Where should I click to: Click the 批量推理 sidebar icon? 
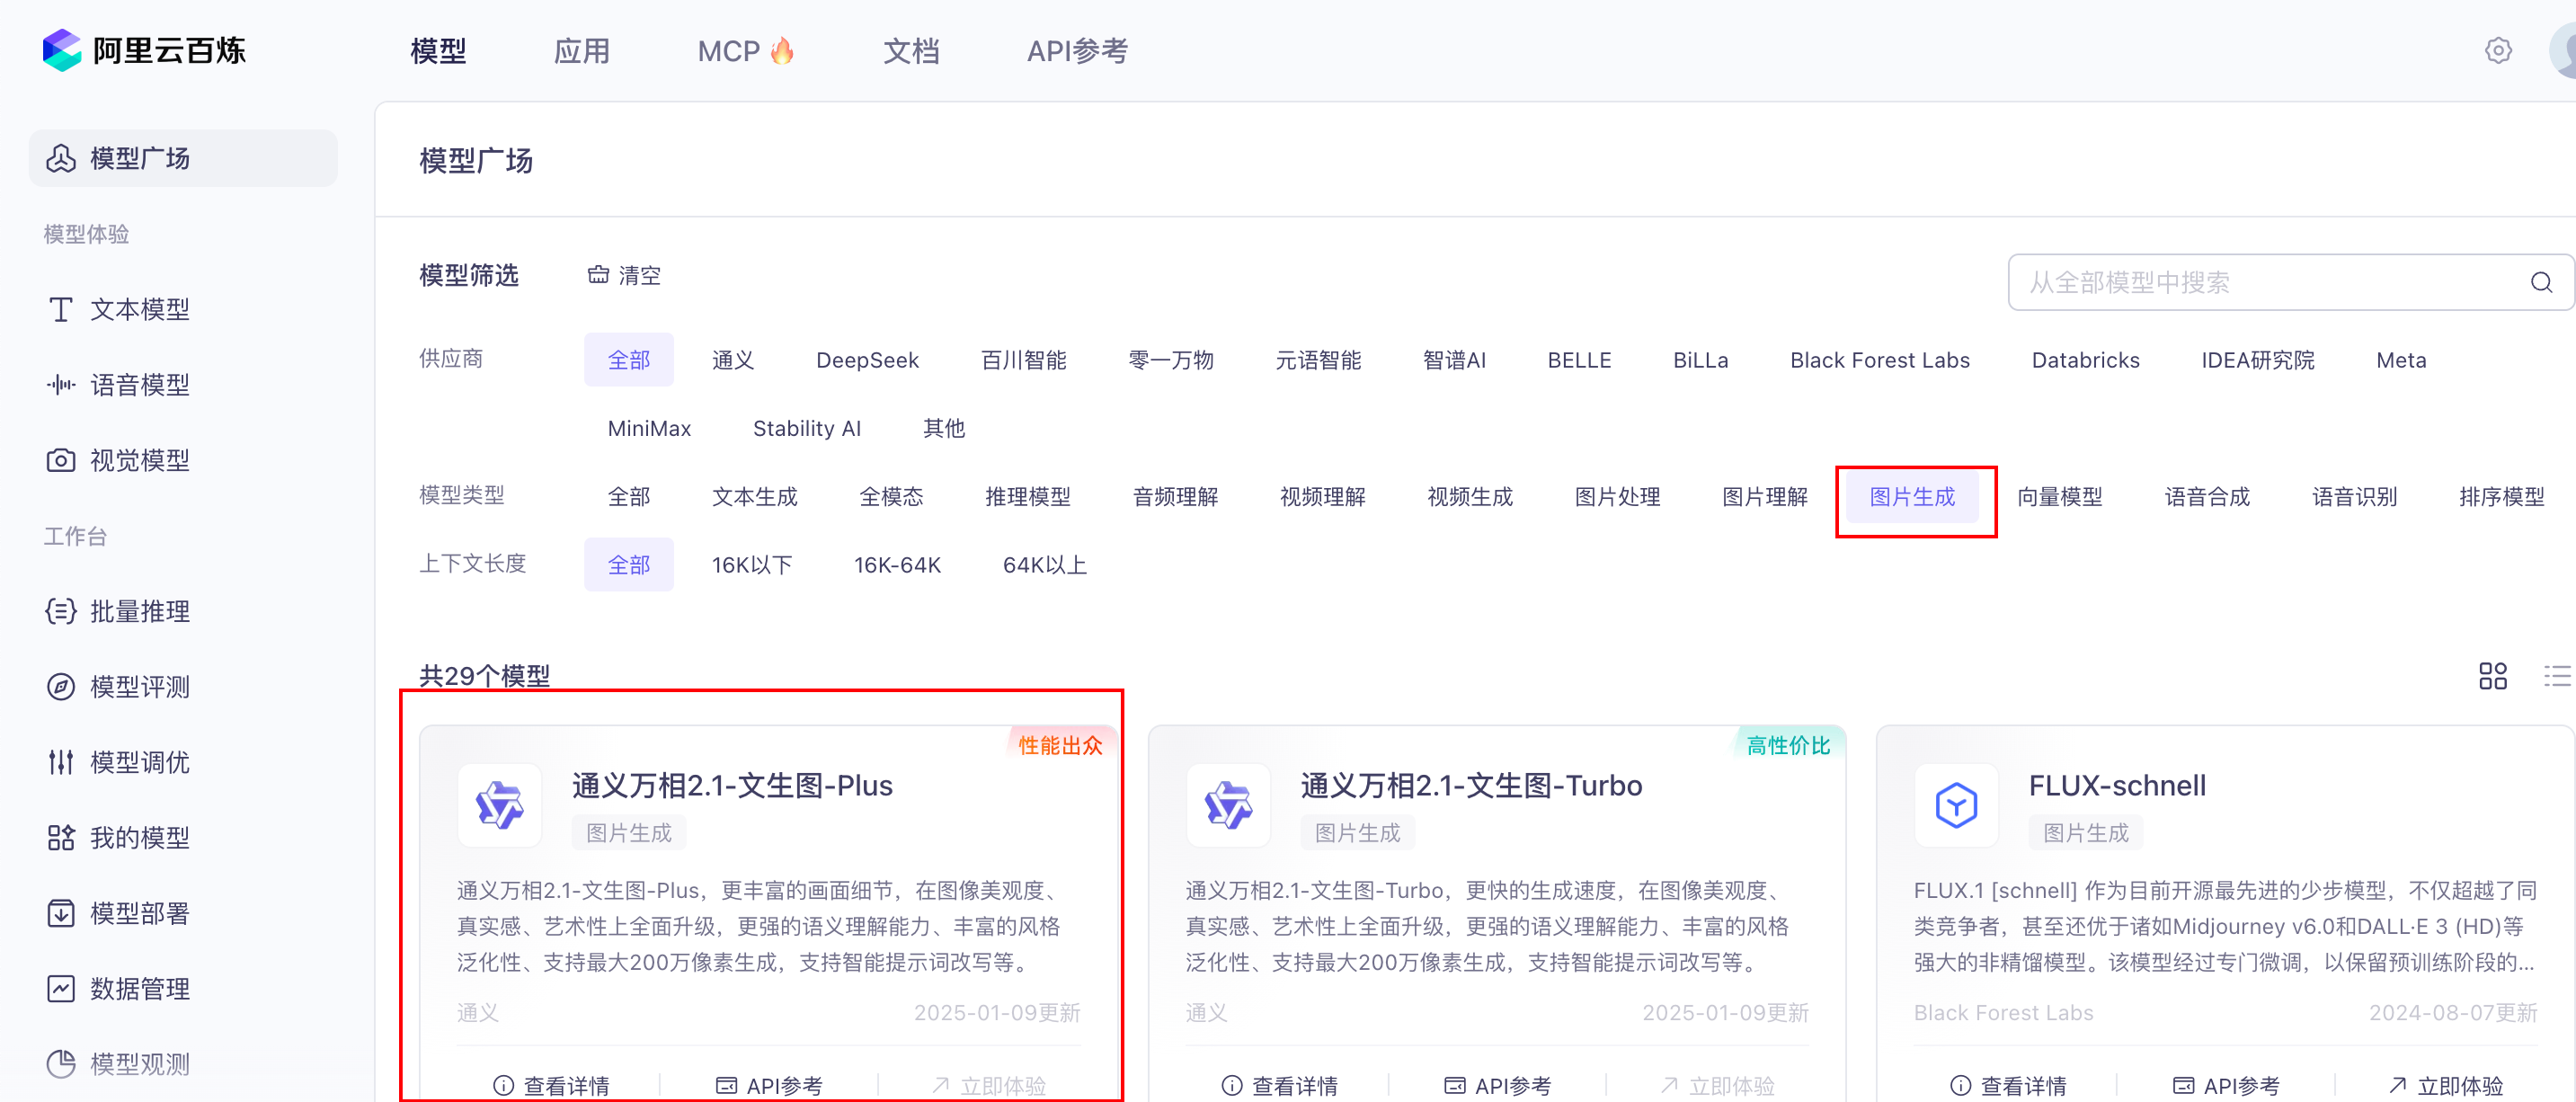pos(61,611)
